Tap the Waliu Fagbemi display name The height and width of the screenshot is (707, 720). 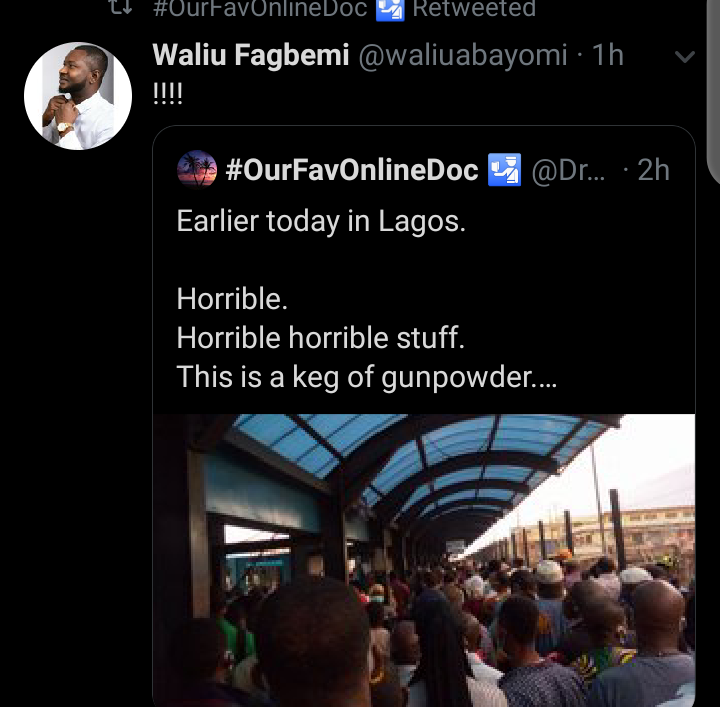[250, 55]
